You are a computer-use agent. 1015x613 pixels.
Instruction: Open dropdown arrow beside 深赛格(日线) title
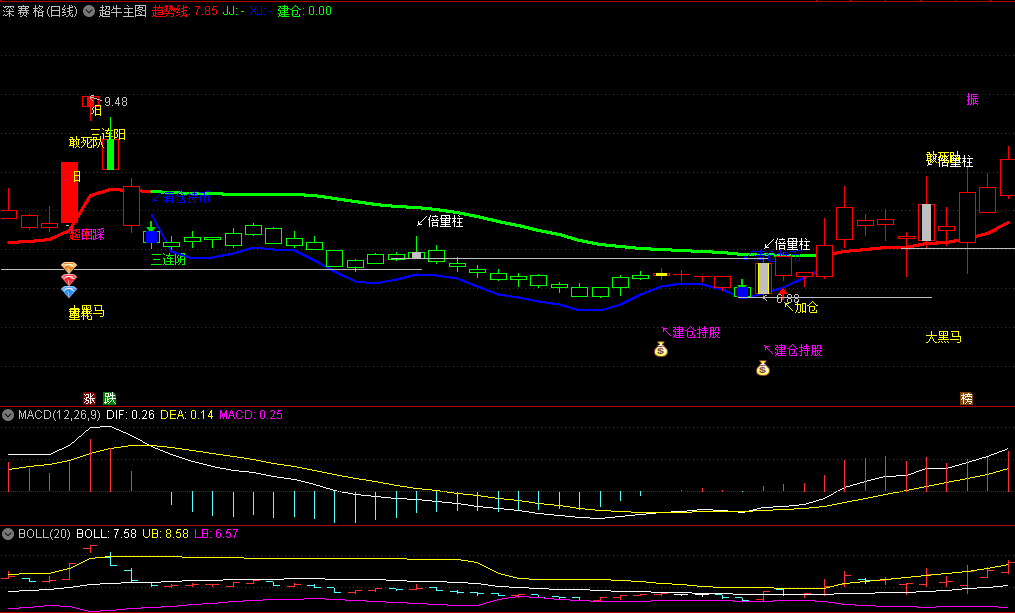pos(89,11)
